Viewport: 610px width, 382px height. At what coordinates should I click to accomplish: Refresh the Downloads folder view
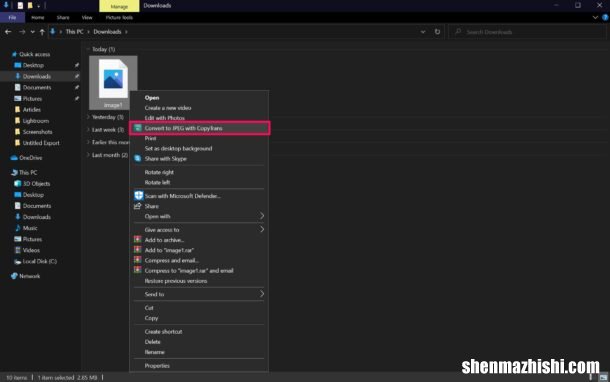pyautogui.click(x=437, y=32)
